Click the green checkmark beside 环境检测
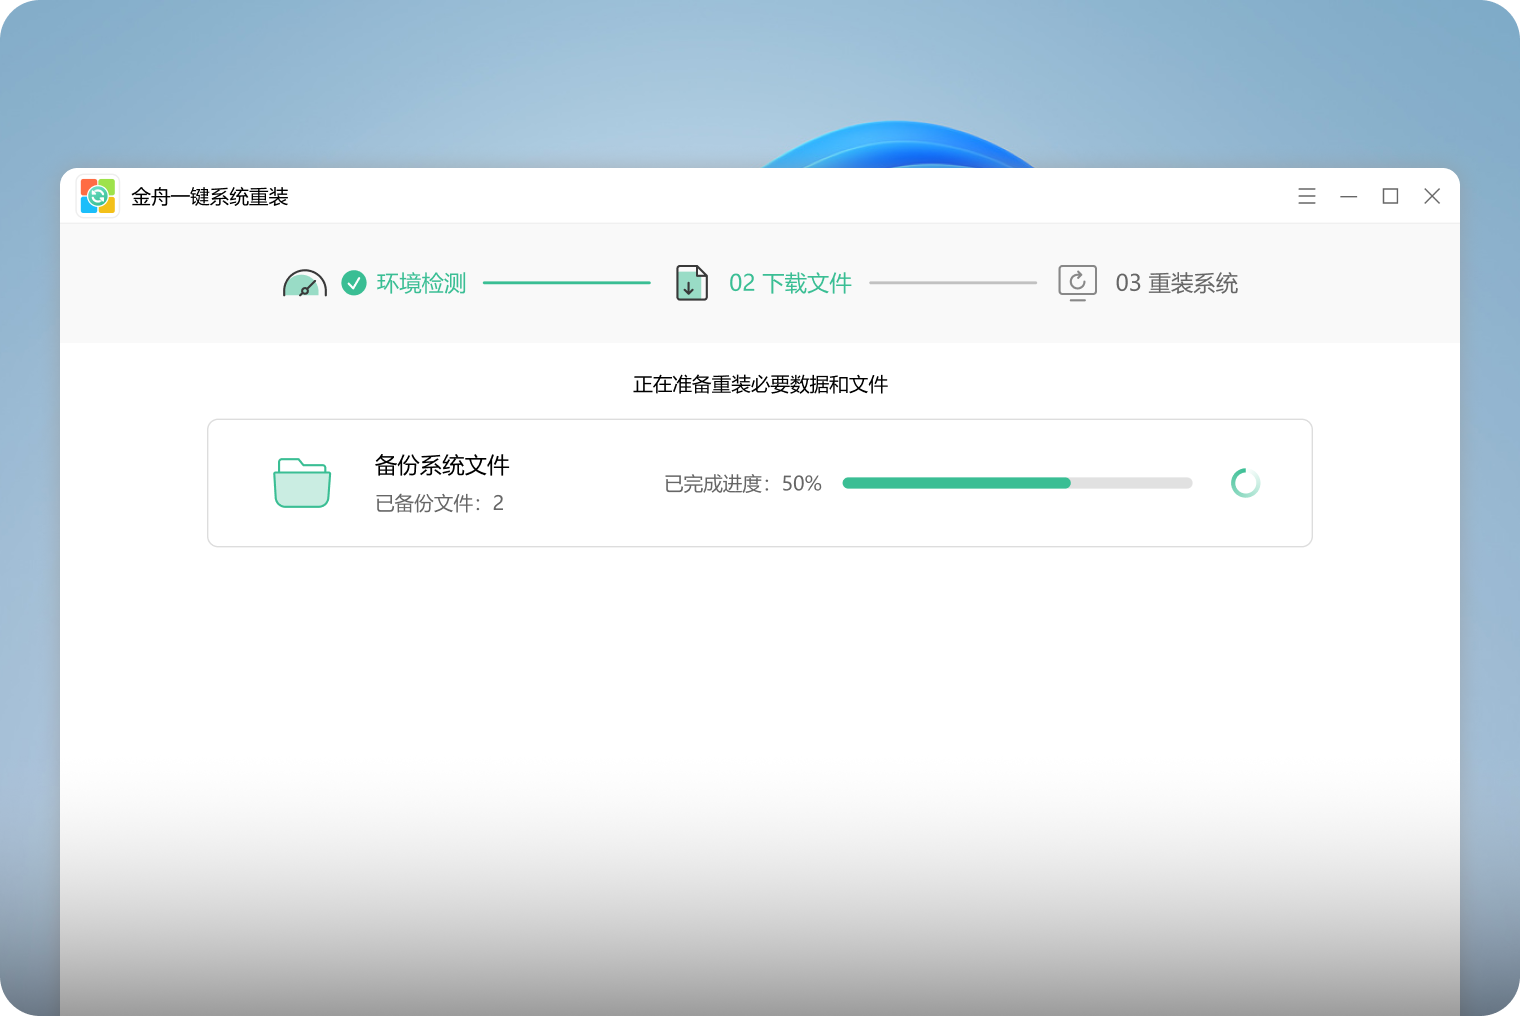Image resolution: width=1520 pixels, height=1016 pixels. click(354, 283)
